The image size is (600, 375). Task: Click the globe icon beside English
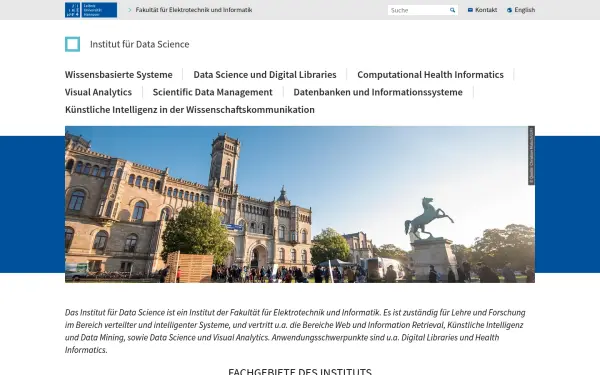click(509, 10)
